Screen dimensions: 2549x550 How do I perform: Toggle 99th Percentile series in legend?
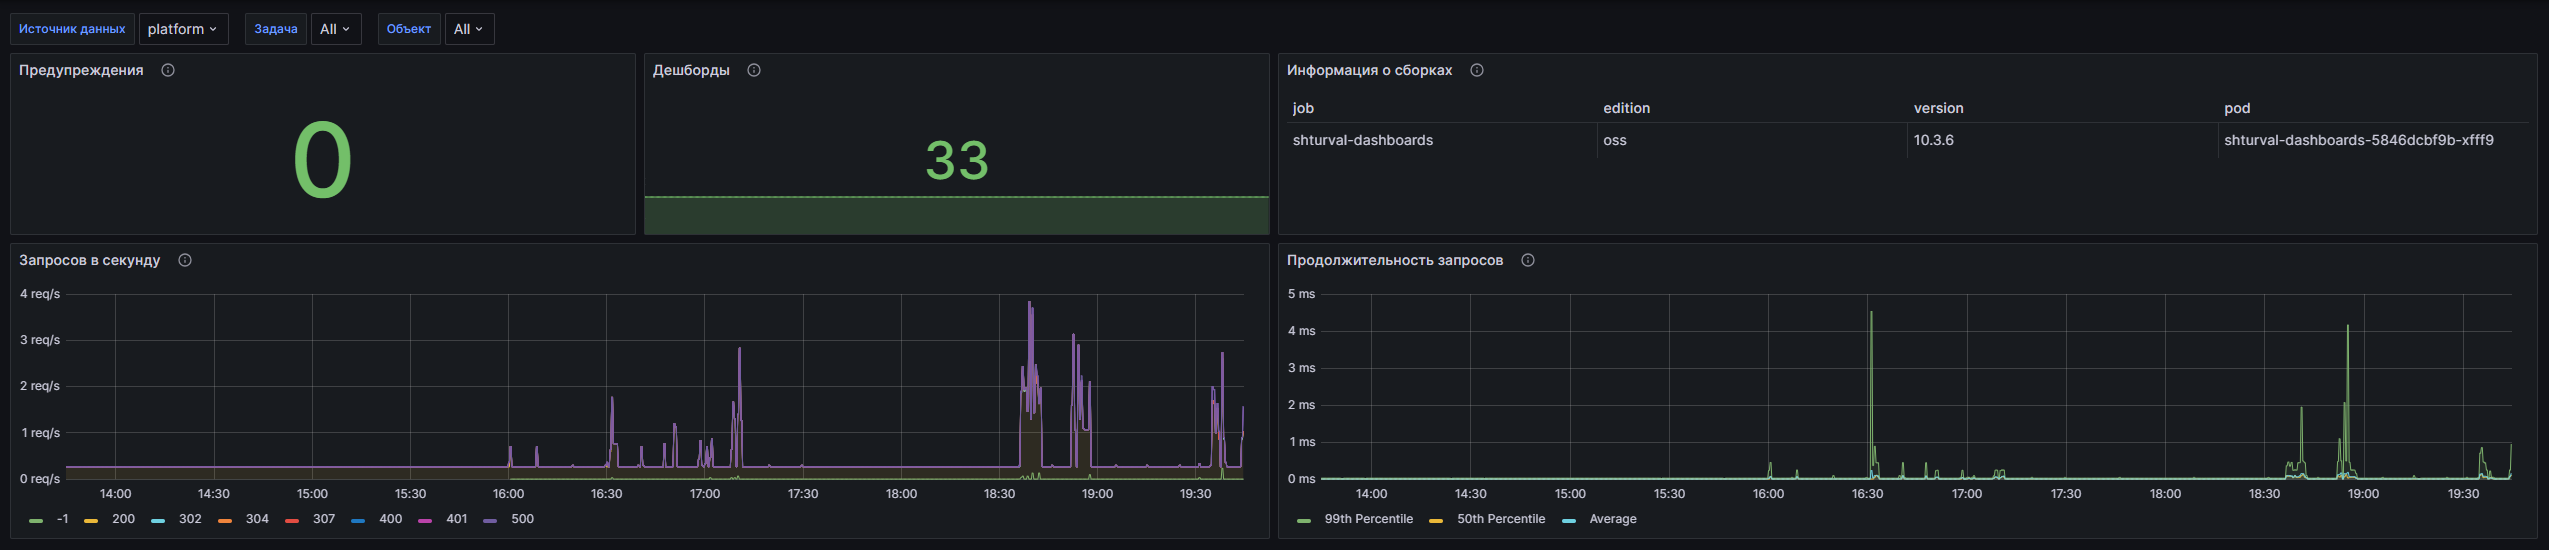[1368, 519]
